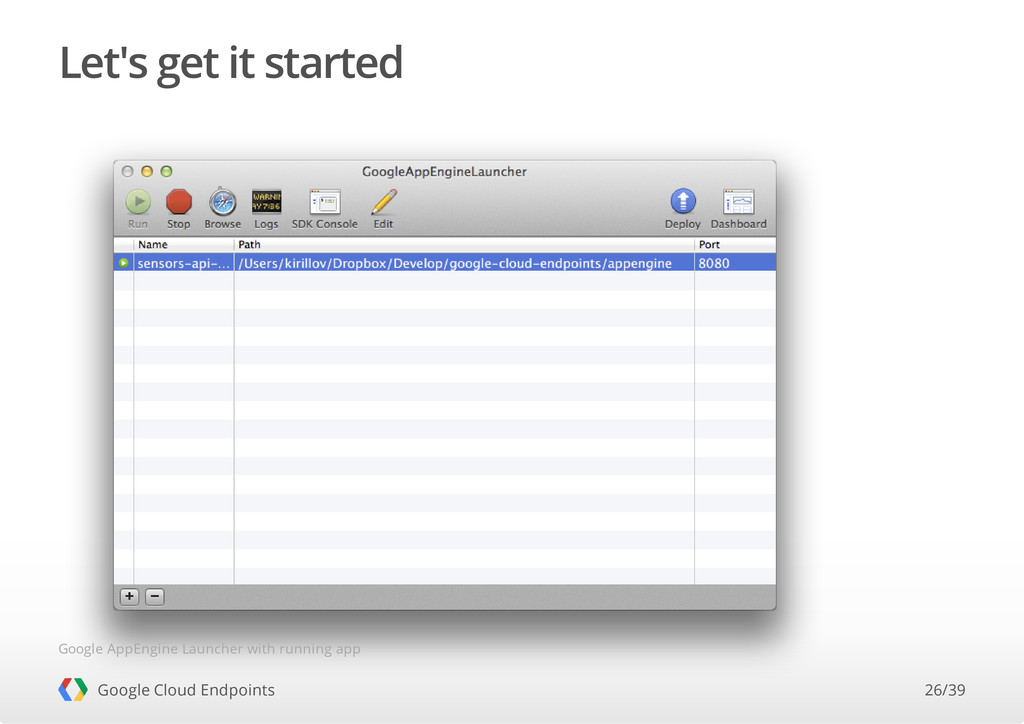Image resolution: width=1024 pixels, height=724 pixels.
Task: Click the slide counter 26/39
Action: (944, 690)
